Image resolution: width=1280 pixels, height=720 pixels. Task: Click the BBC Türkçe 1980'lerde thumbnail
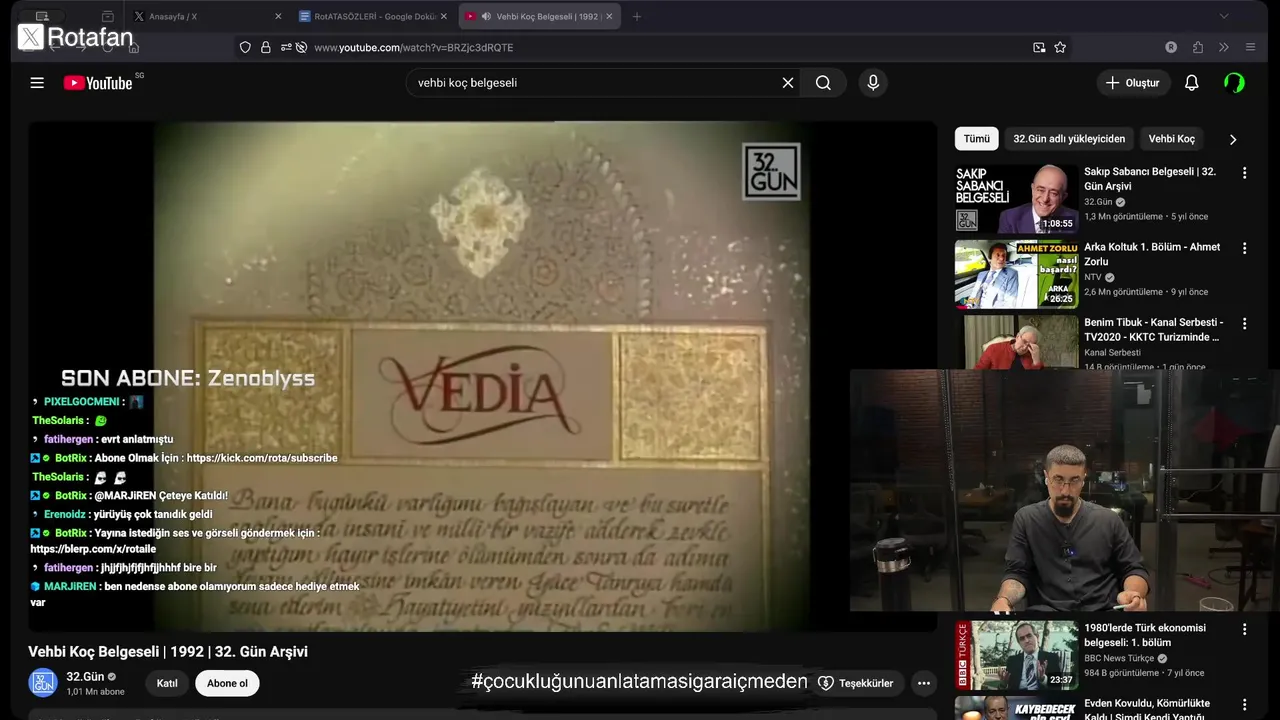pos(1017,655)
